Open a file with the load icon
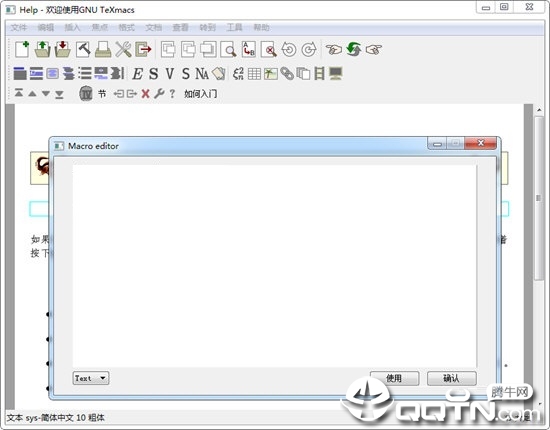 pos(42,49)
